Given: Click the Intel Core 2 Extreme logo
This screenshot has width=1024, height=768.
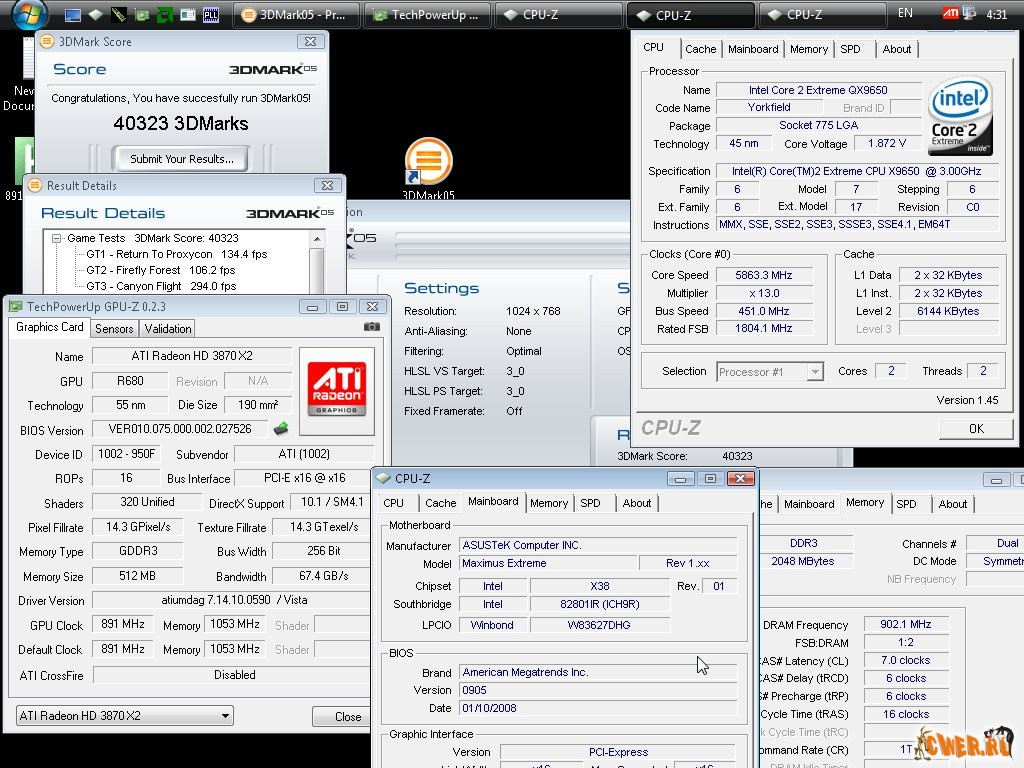Looking at the screenshot, I should click(960, 115).
